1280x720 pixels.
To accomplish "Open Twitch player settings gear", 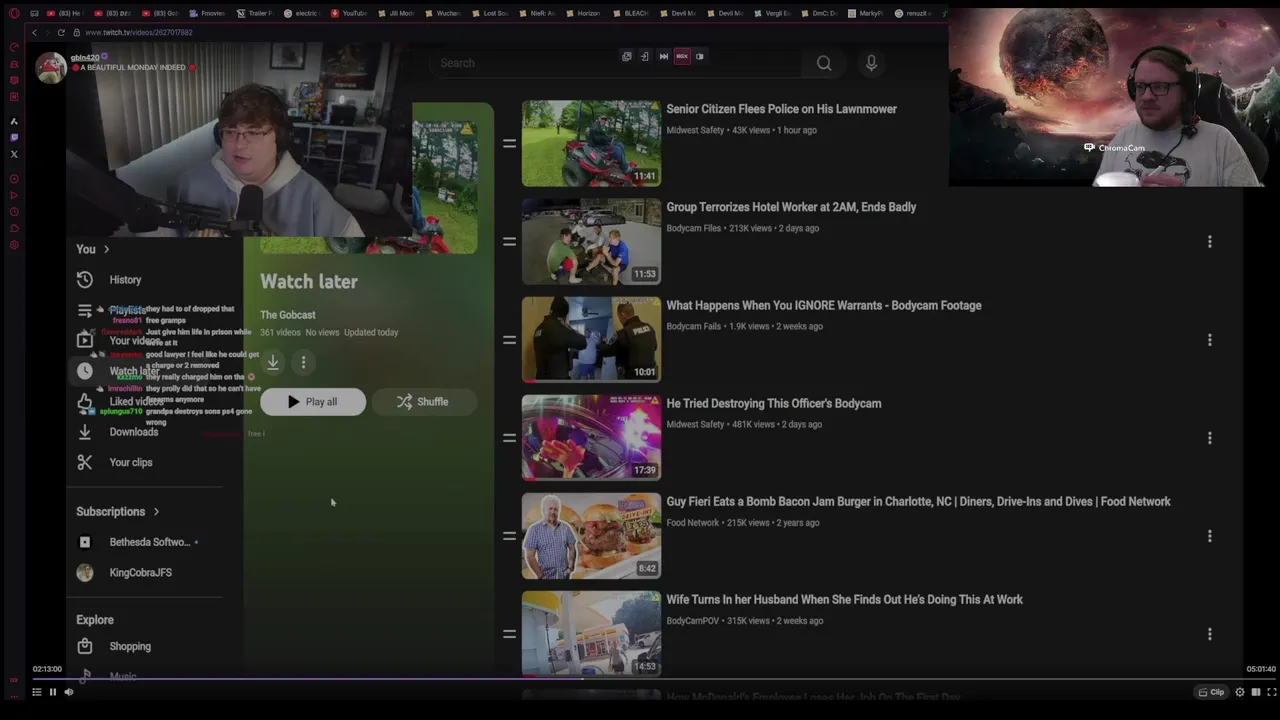I will [1239, 692].
